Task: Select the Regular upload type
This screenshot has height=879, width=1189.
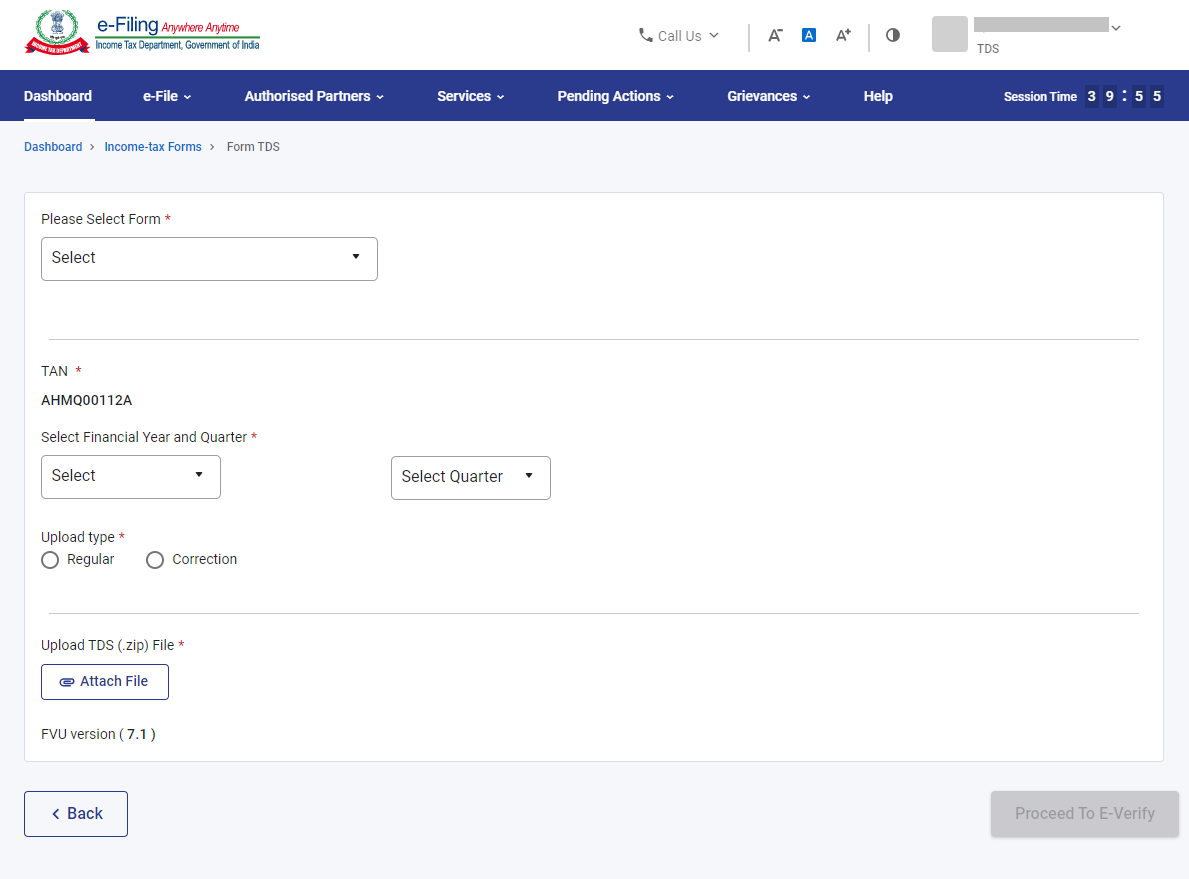Action: [x=50, y=560]
